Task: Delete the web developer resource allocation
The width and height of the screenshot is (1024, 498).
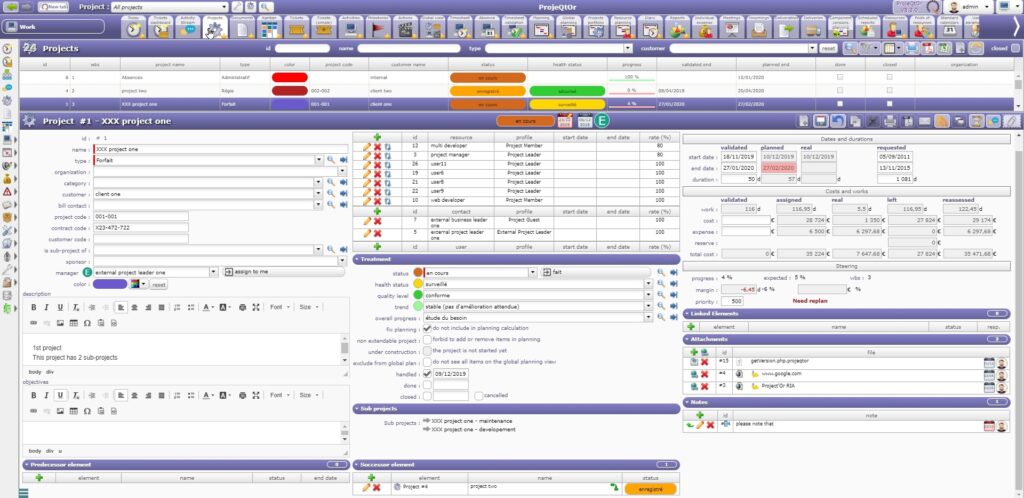Action: point(377,201)
